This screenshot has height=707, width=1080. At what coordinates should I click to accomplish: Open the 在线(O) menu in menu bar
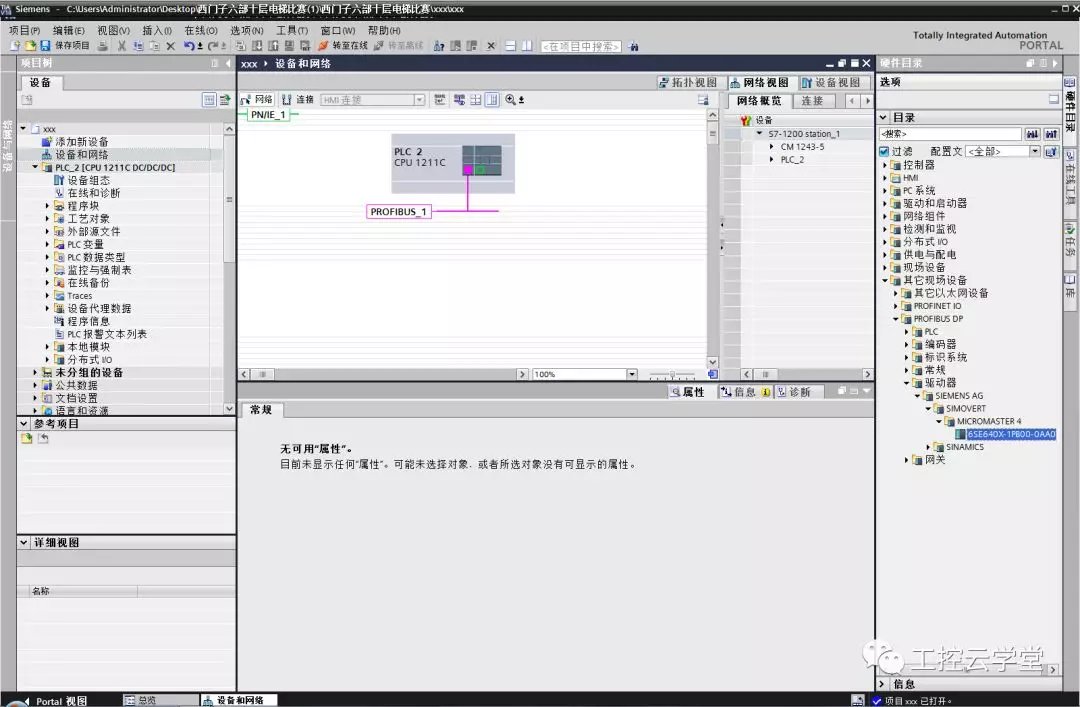coord(200,31)
